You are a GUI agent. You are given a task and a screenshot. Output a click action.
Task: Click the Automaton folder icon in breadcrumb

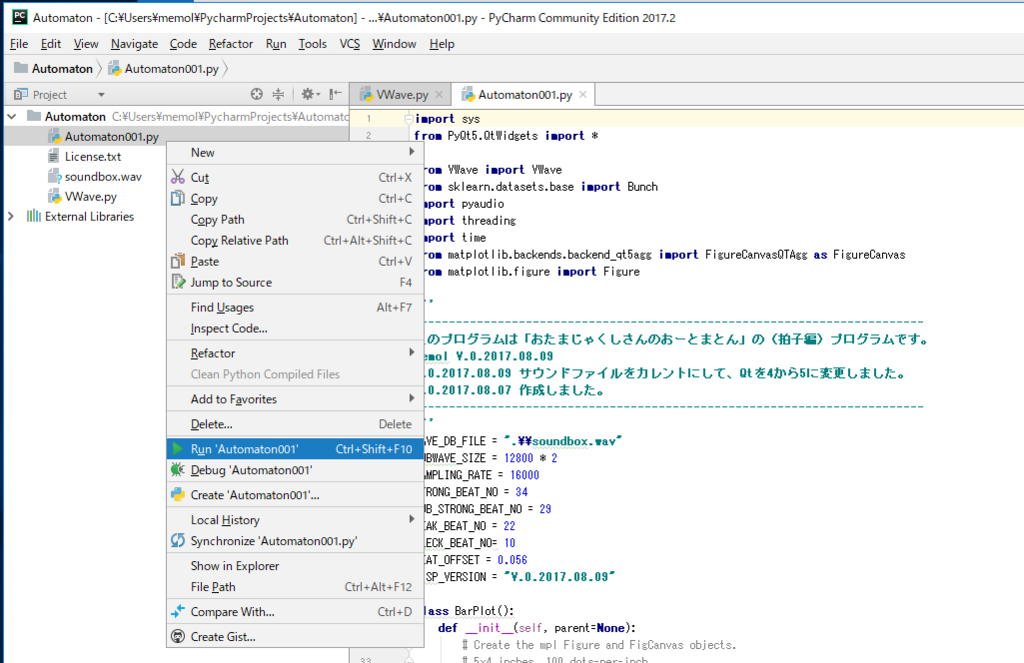point(21,68)
